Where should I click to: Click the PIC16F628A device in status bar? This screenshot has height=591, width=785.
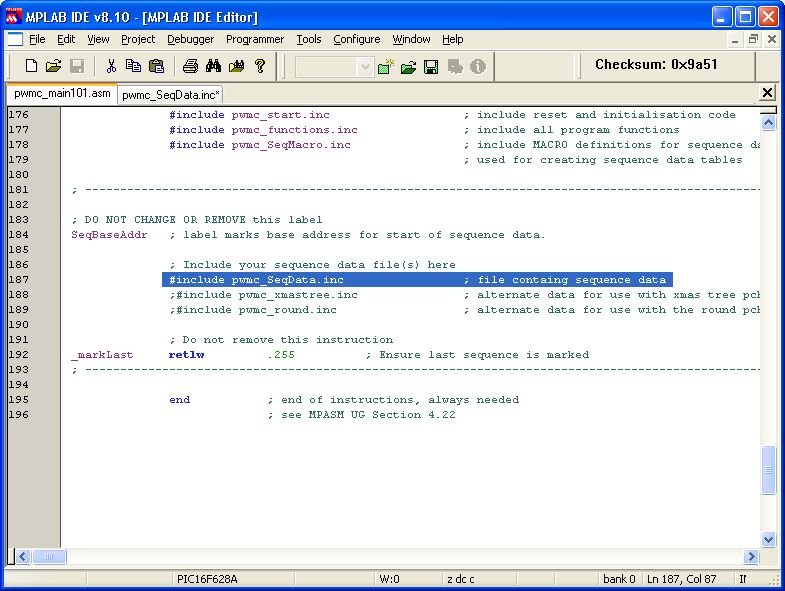(207, 579)
